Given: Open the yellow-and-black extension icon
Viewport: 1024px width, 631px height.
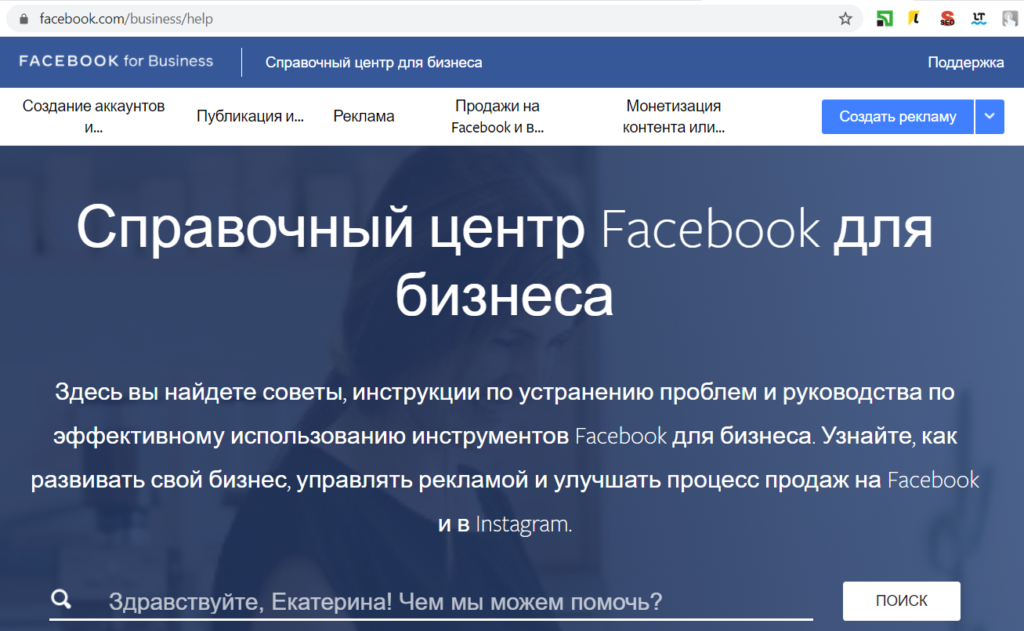Looking at the screenshot, I should pyautogui.click(x=914, y=18).
